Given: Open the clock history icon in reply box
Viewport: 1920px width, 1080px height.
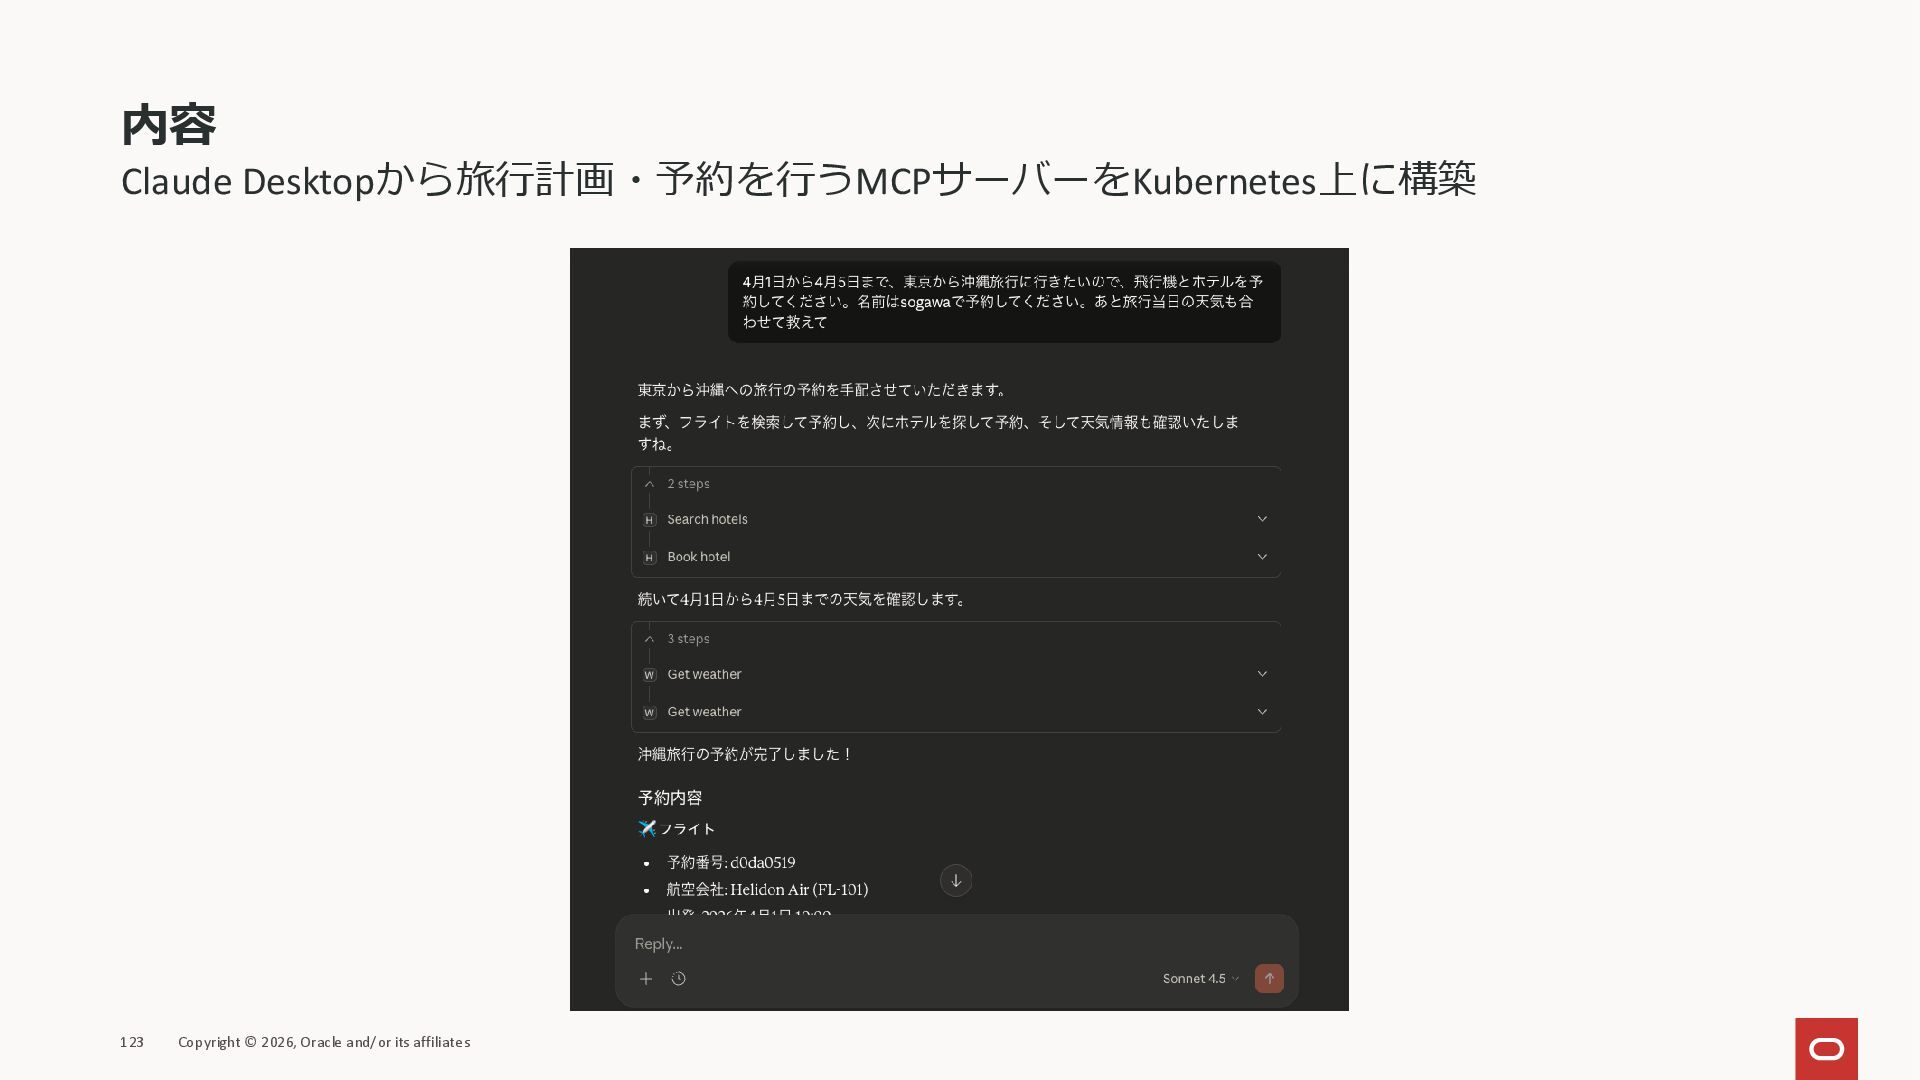Looking at the screenshot, I should [679, 979].
